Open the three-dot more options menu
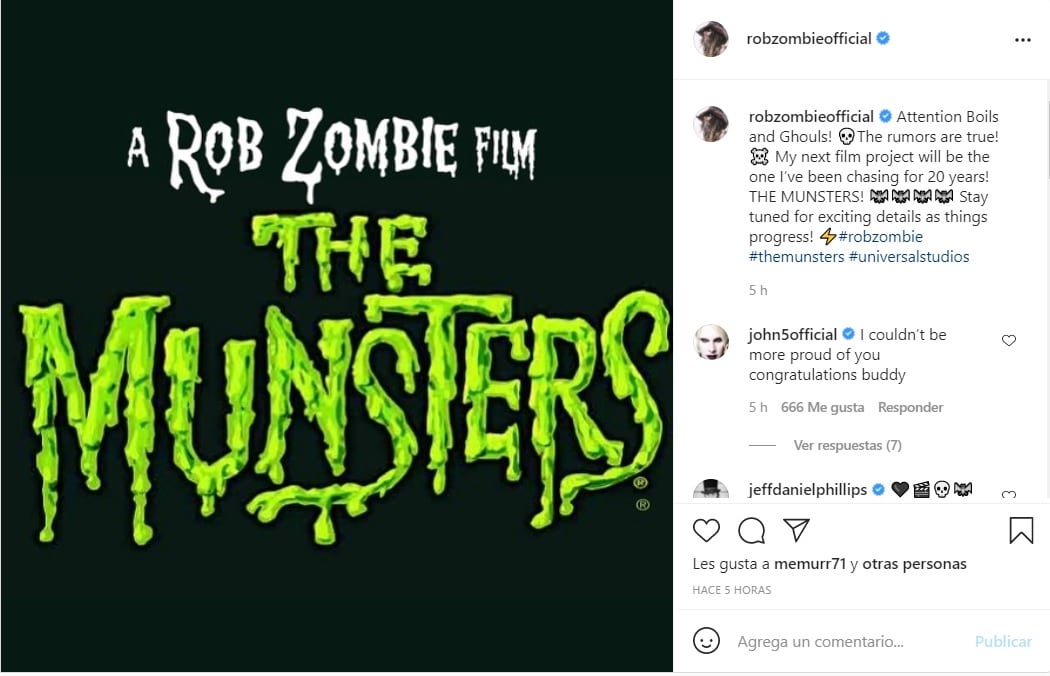This screenshot has height=676, width=1050. [x=1022, y=40]
